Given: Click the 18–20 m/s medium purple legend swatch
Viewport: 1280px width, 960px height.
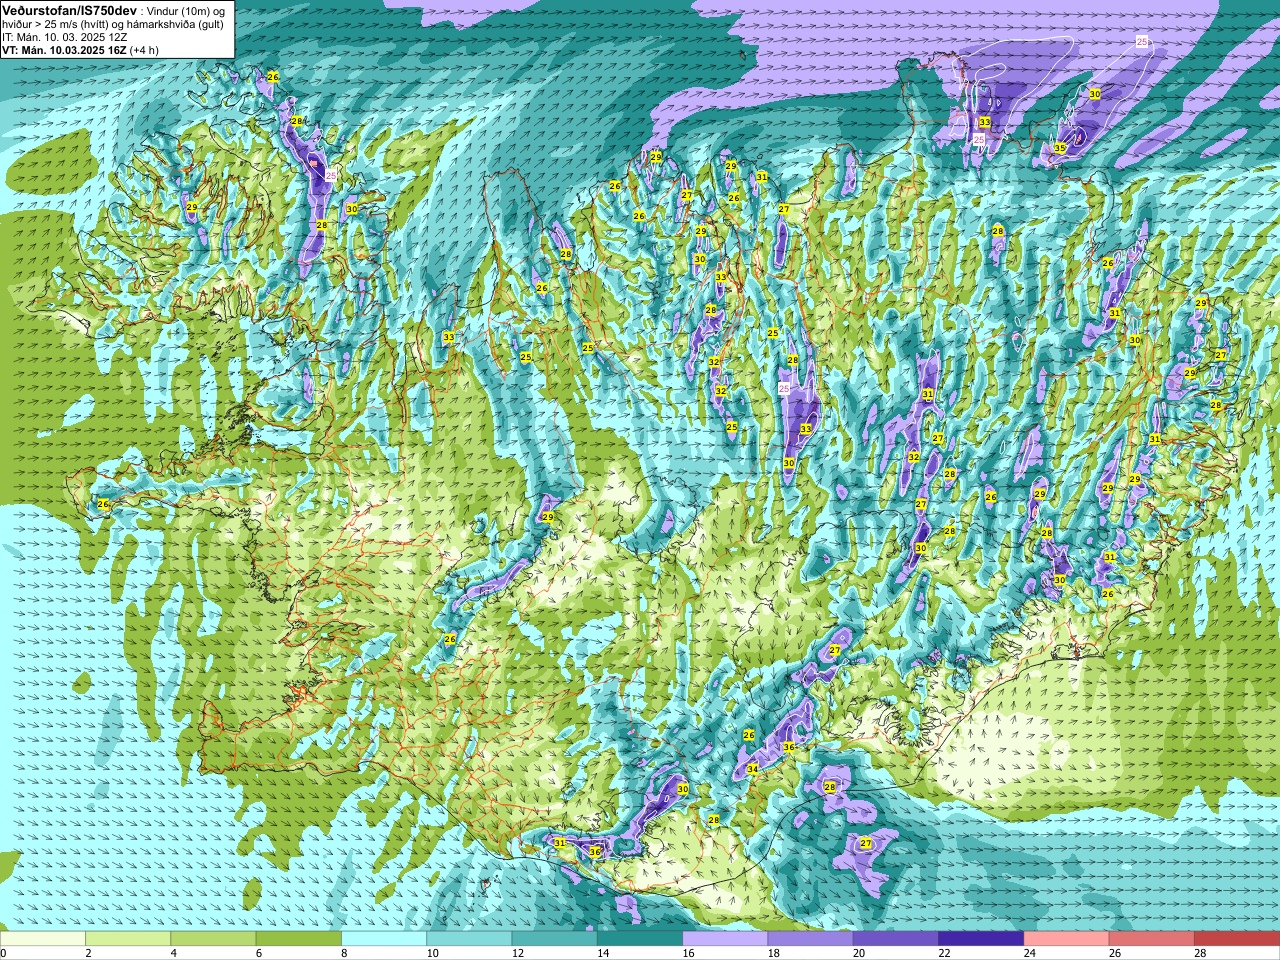Looking at the screenshot, I should 811,938.
